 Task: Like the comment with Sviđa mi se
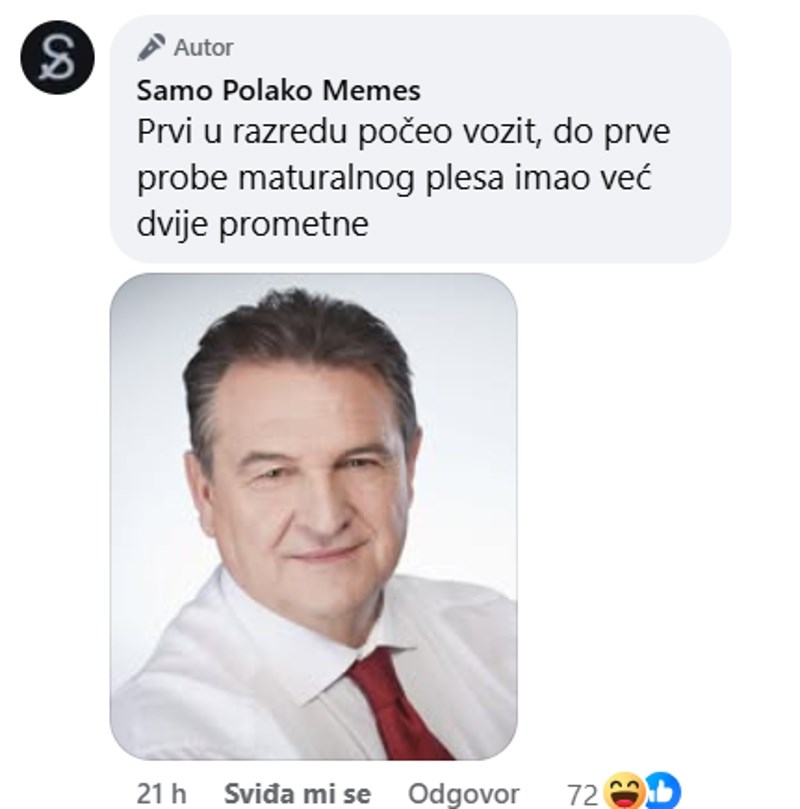click(x=297, y=794)
